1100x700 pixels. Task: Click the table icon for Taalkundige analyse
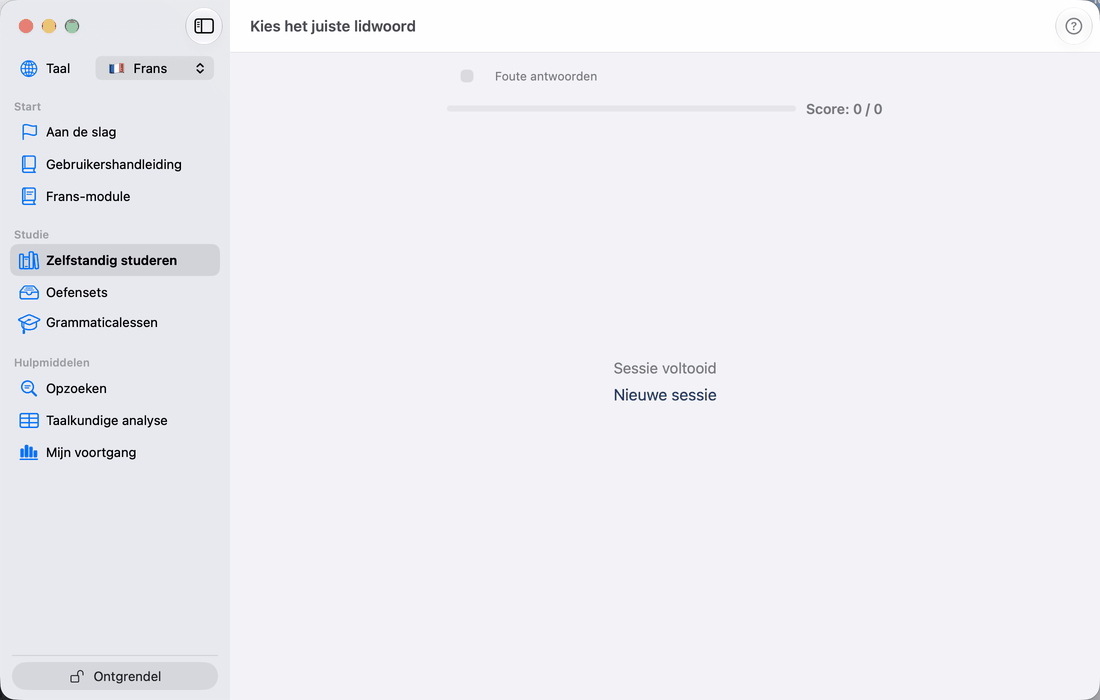29,421
